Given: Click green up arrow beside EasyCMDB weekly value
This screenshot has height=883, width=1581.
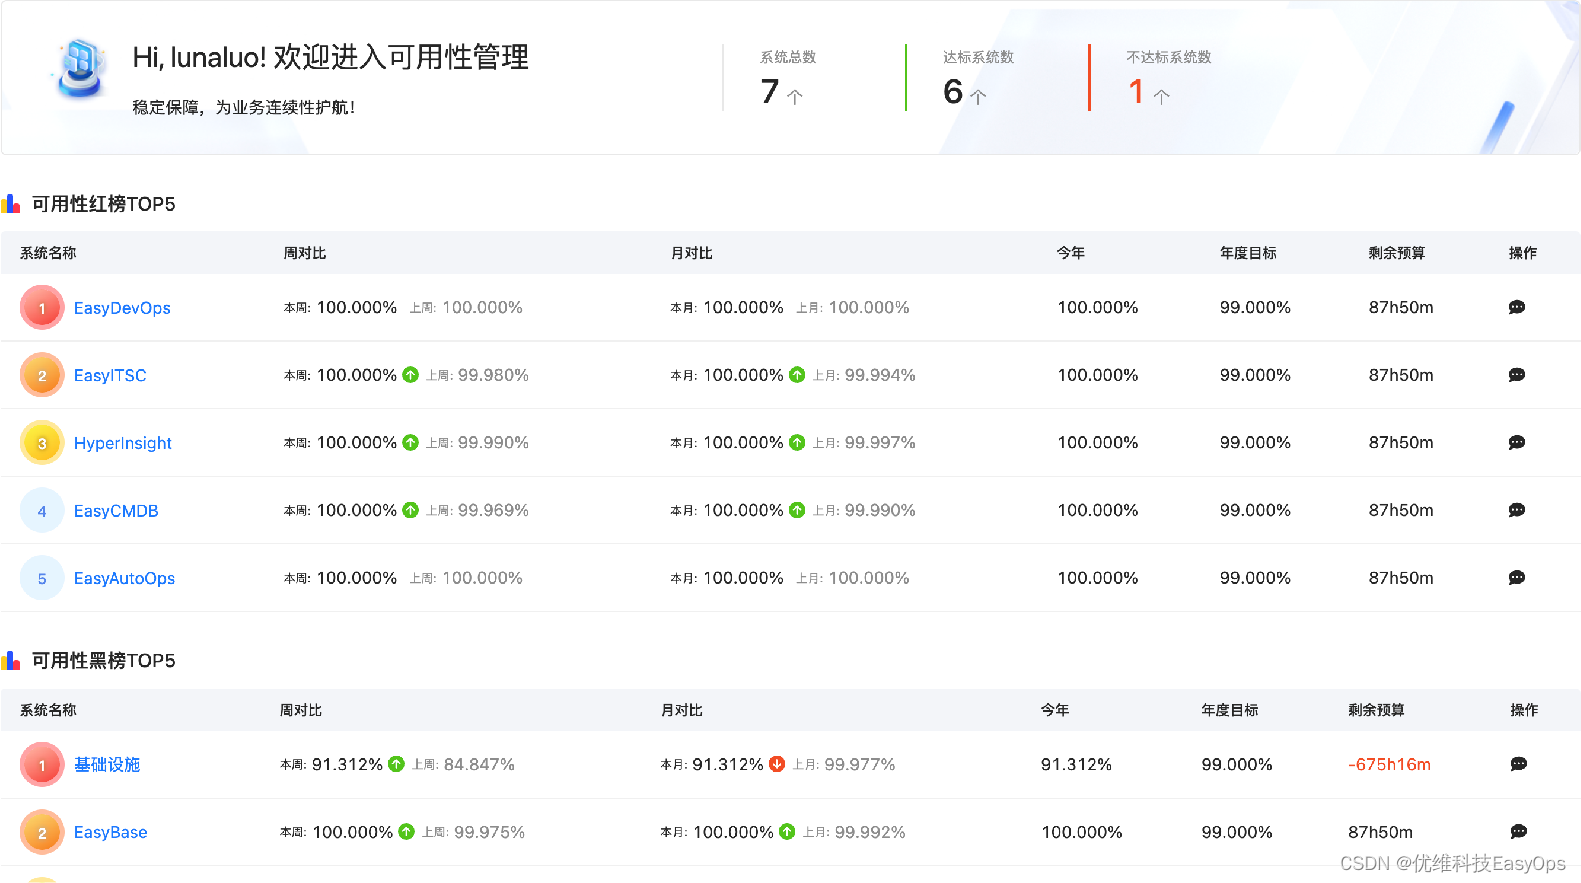Looking at the screenshot, I should (x=410, y=510).
